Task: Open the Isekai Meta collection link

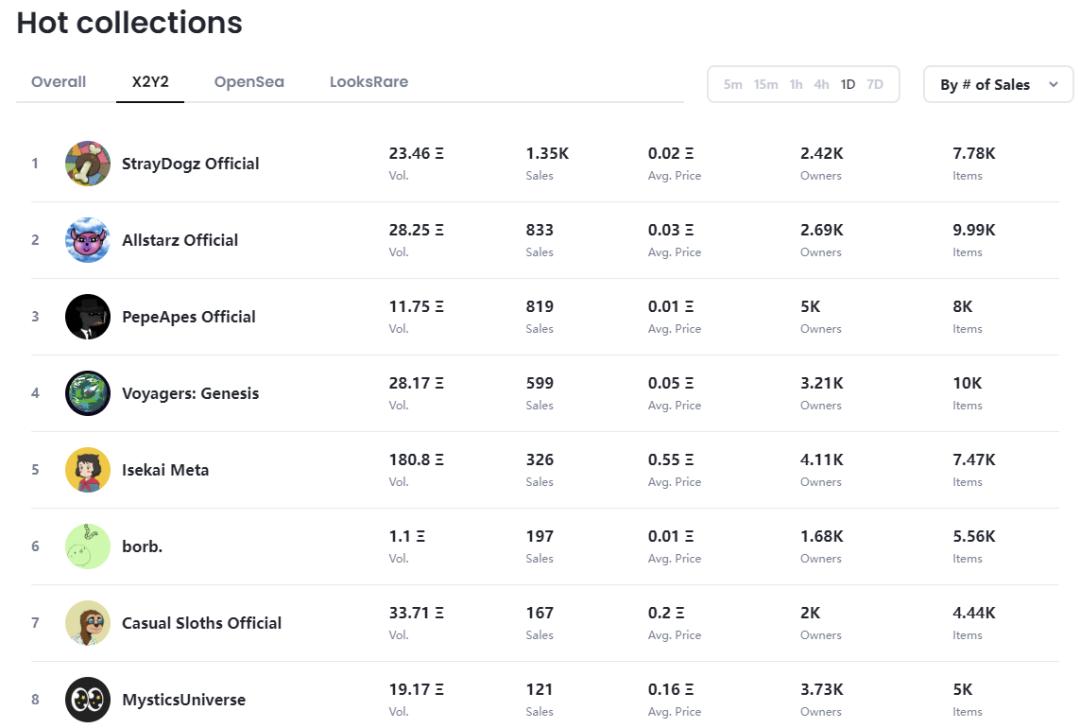Action: (x=165, y=470)
